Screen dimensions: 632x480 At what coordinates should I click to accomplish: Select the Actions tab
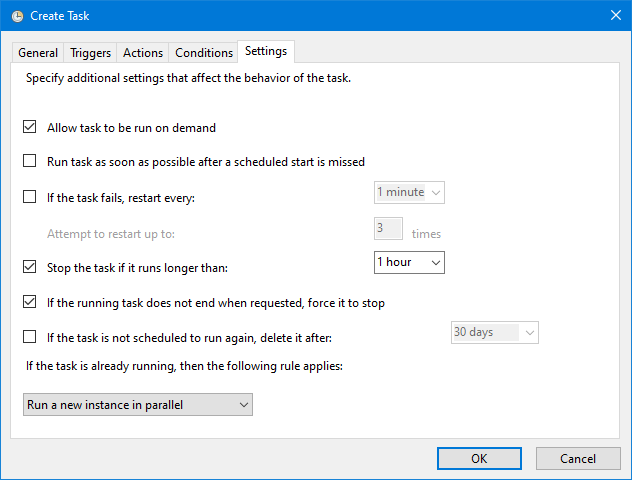142,53
